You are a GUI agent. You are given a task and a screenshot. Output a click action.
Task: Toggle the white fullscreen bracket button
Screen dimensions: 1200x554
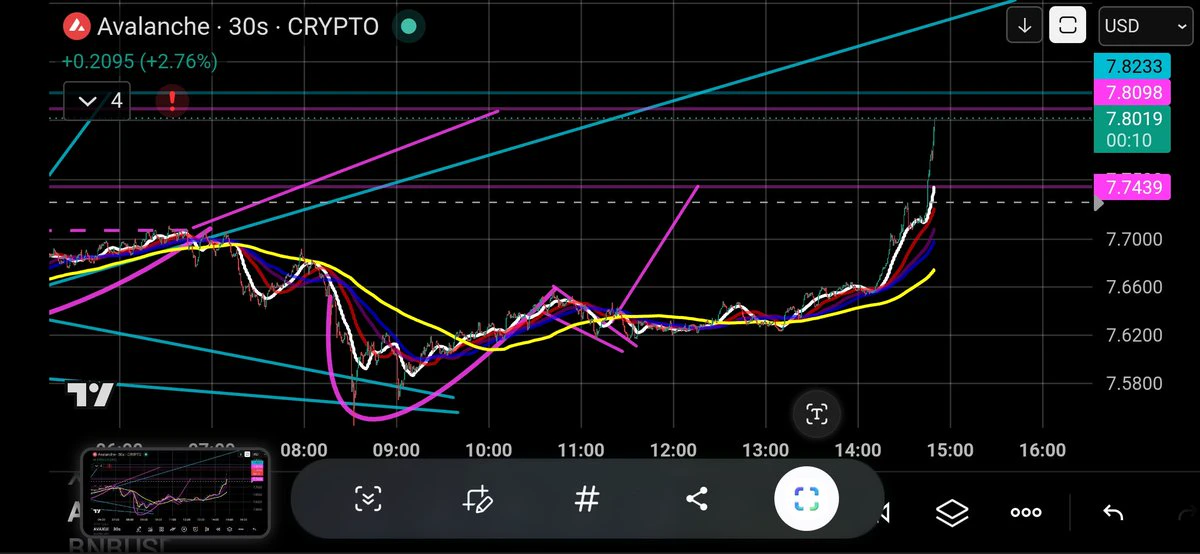click(1068, 26)
